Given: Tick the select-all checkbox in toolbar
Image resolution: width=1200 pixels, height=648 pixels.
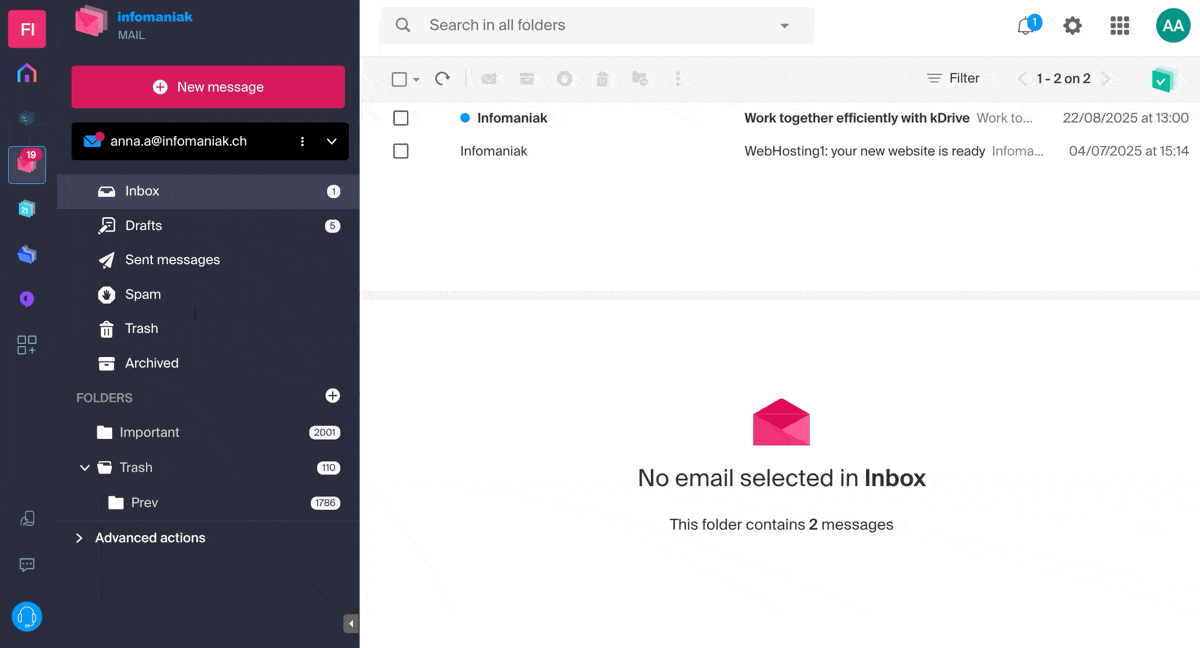Looking at the screenshot, I should pyautogui.click(x=399, y=79).
